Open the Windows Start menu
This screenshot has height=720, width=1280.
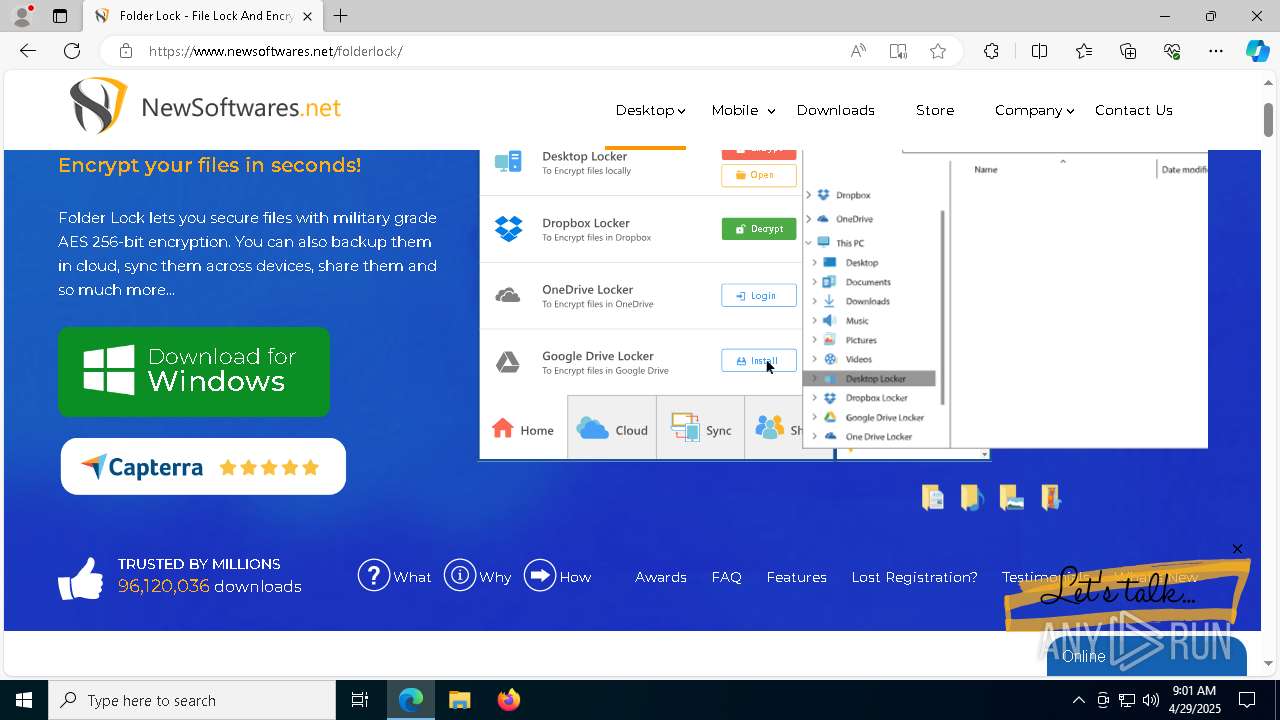(x=24, y=700)
